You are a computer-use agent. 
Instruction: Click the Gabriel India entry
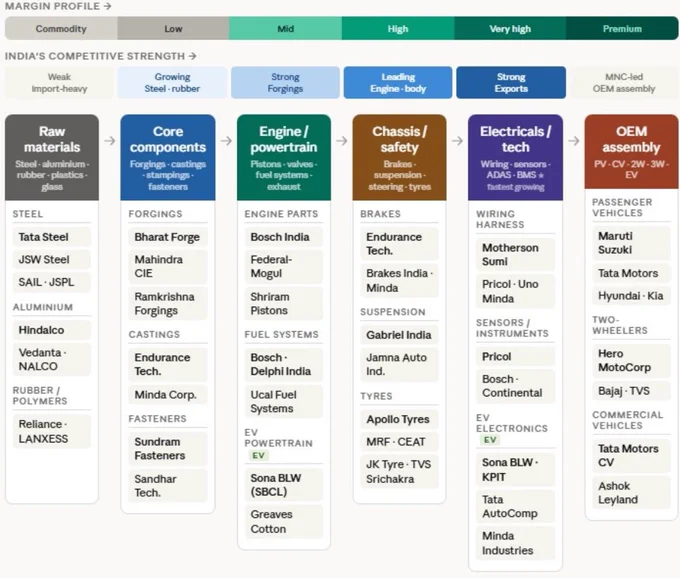[399, 335]
